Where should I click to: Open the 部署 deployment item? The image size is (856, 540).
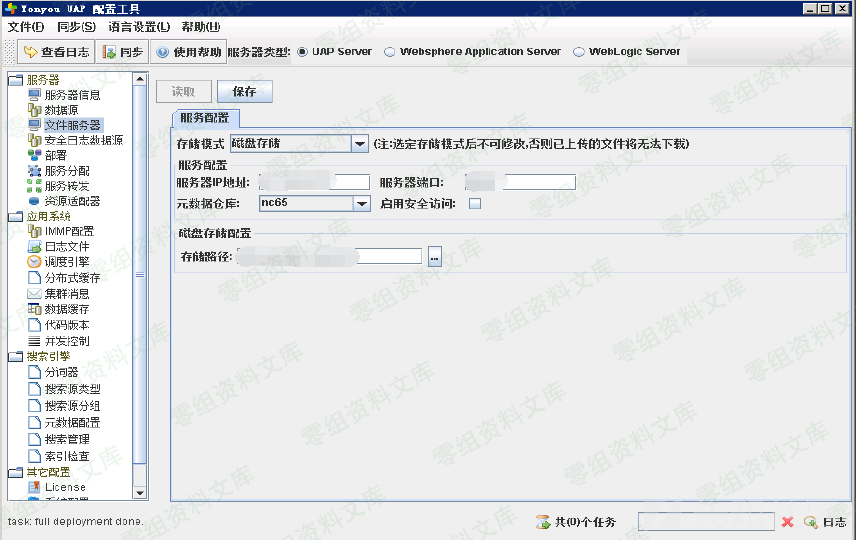[x=55, y=156]
